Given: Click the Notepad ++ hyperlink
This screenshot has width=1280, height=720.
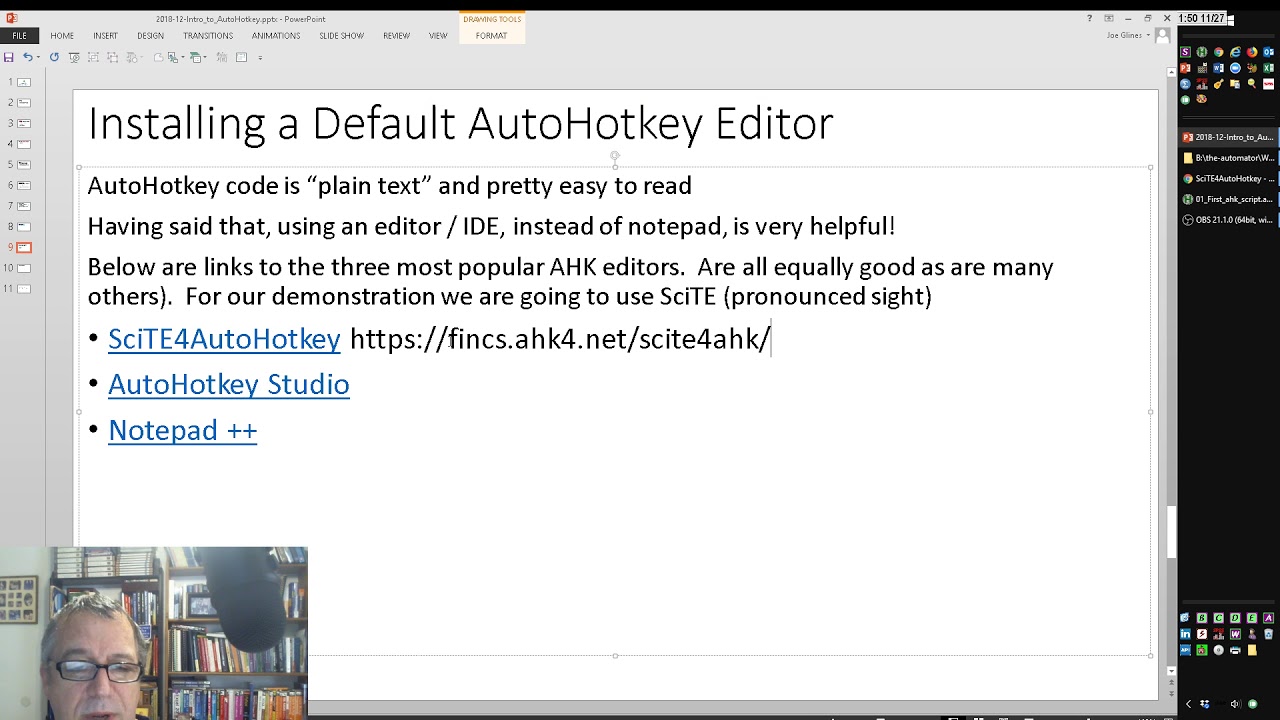Looking at the screenshot, I should click(183, 430).
